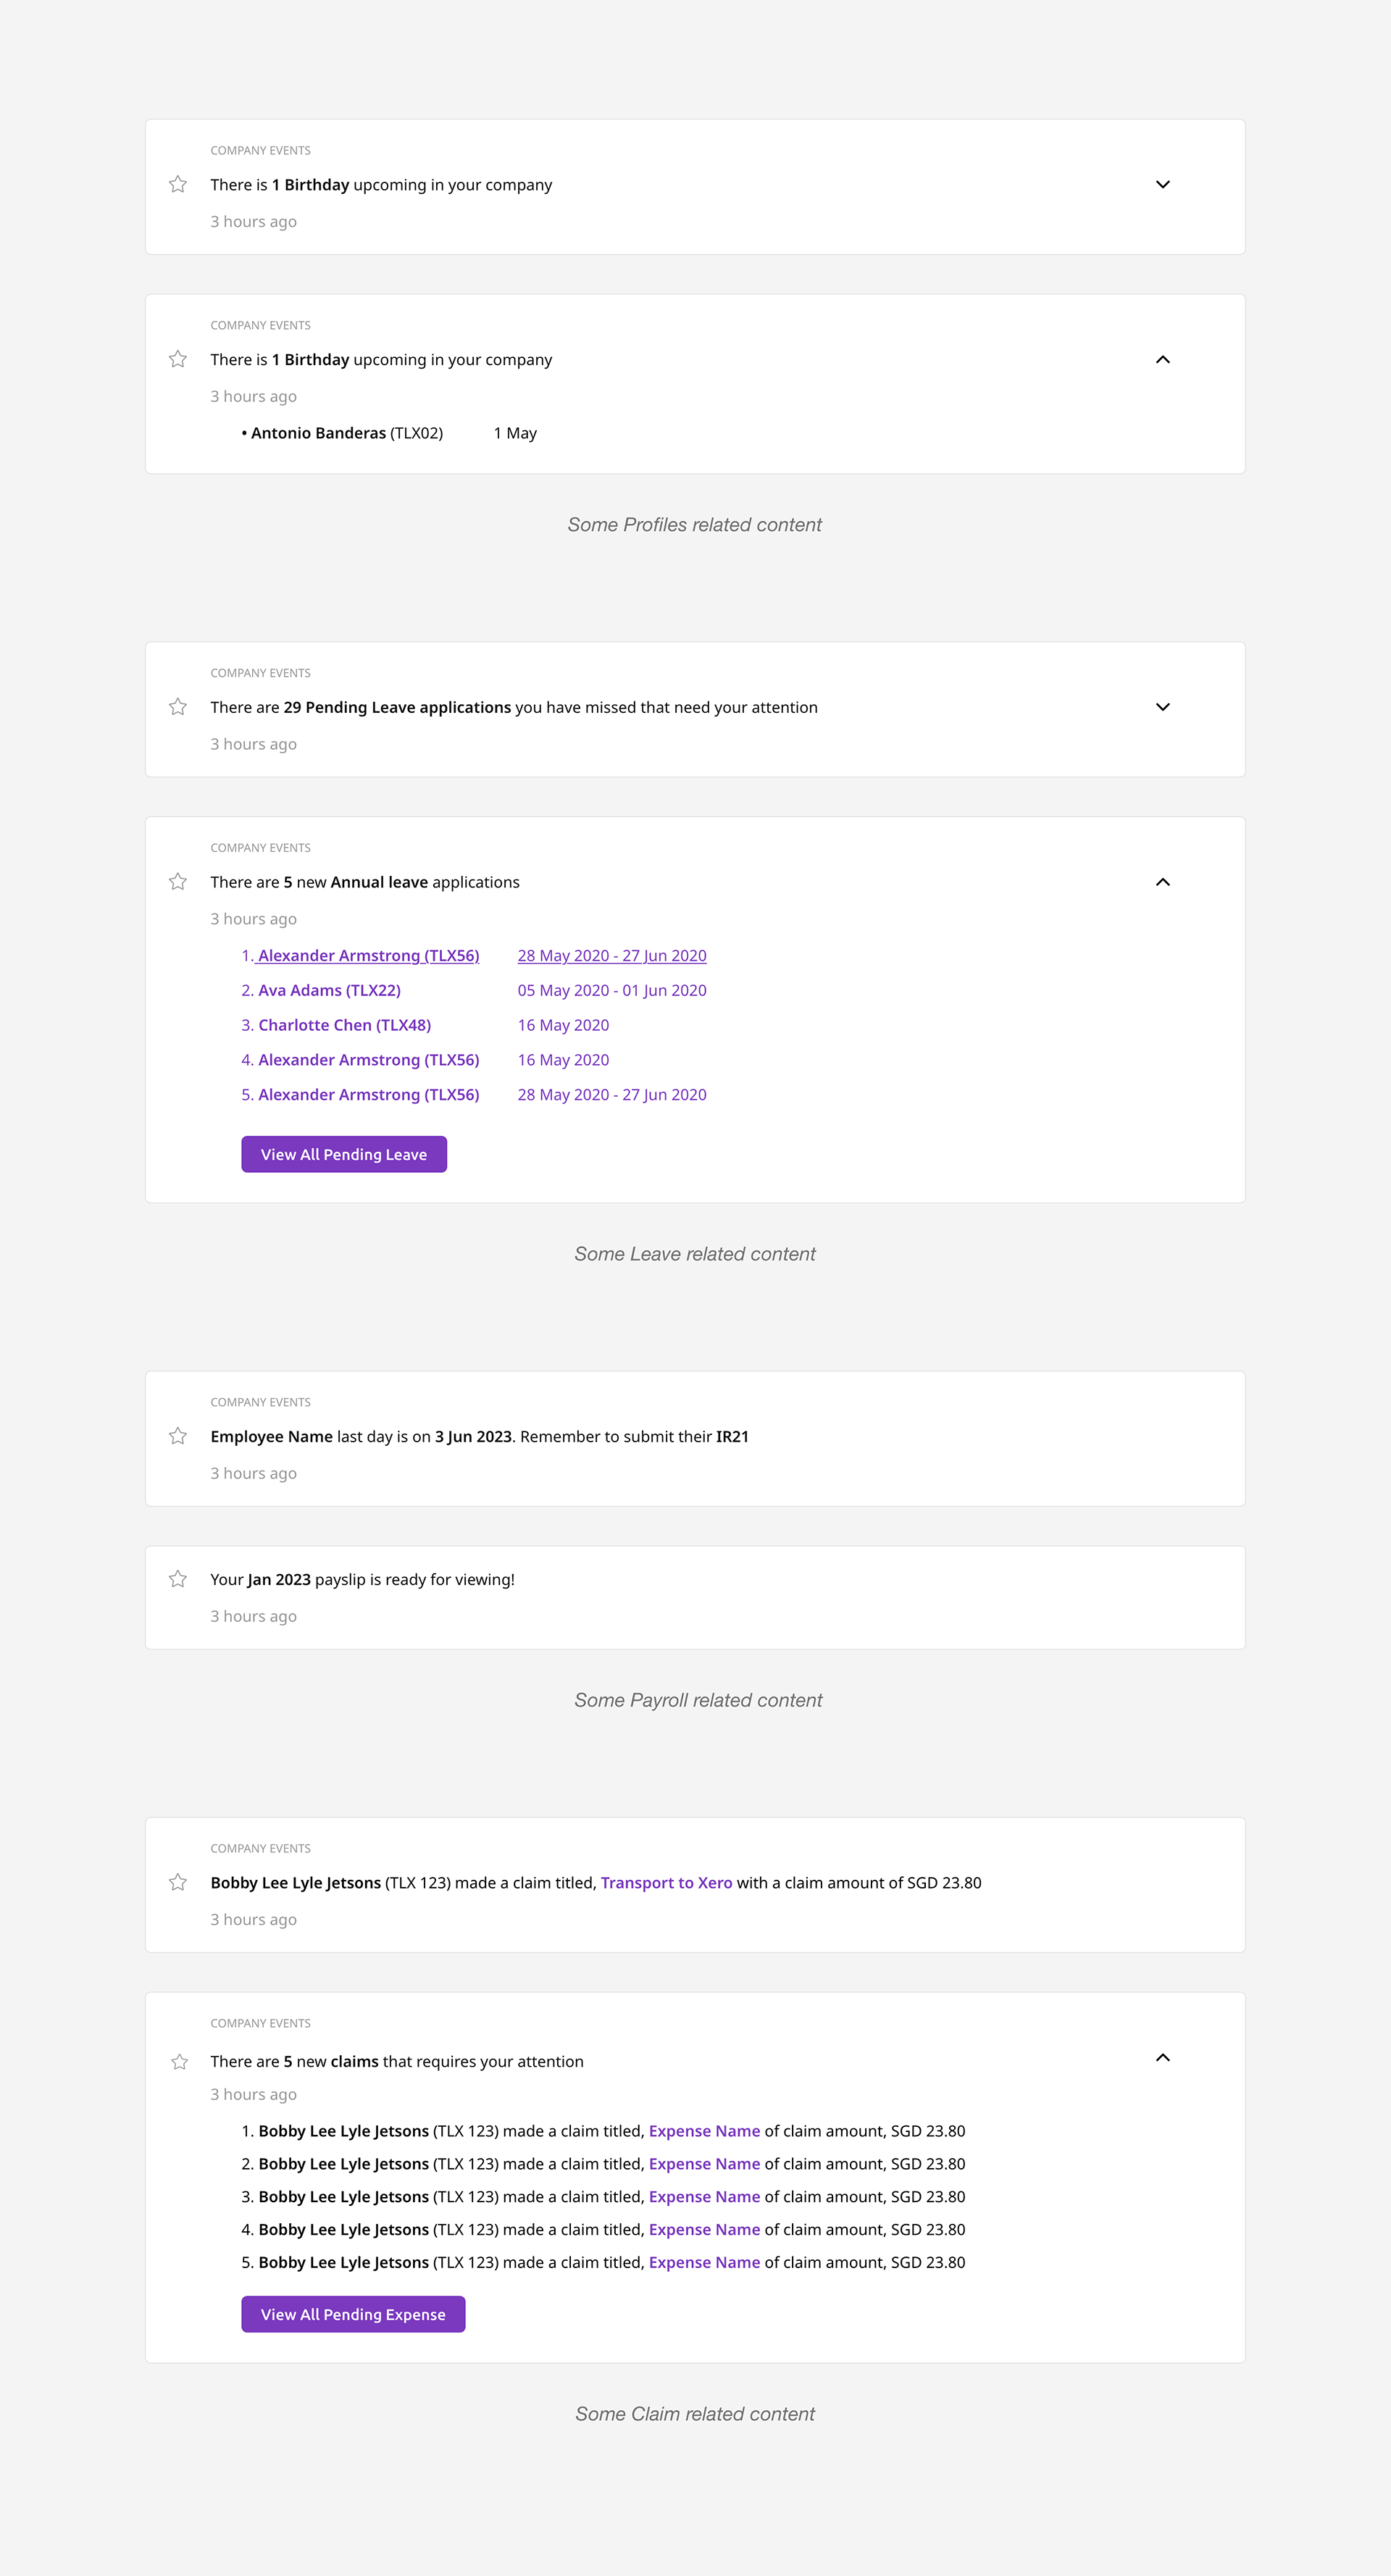Click View All Pending Expense button

coord(353,2314)
